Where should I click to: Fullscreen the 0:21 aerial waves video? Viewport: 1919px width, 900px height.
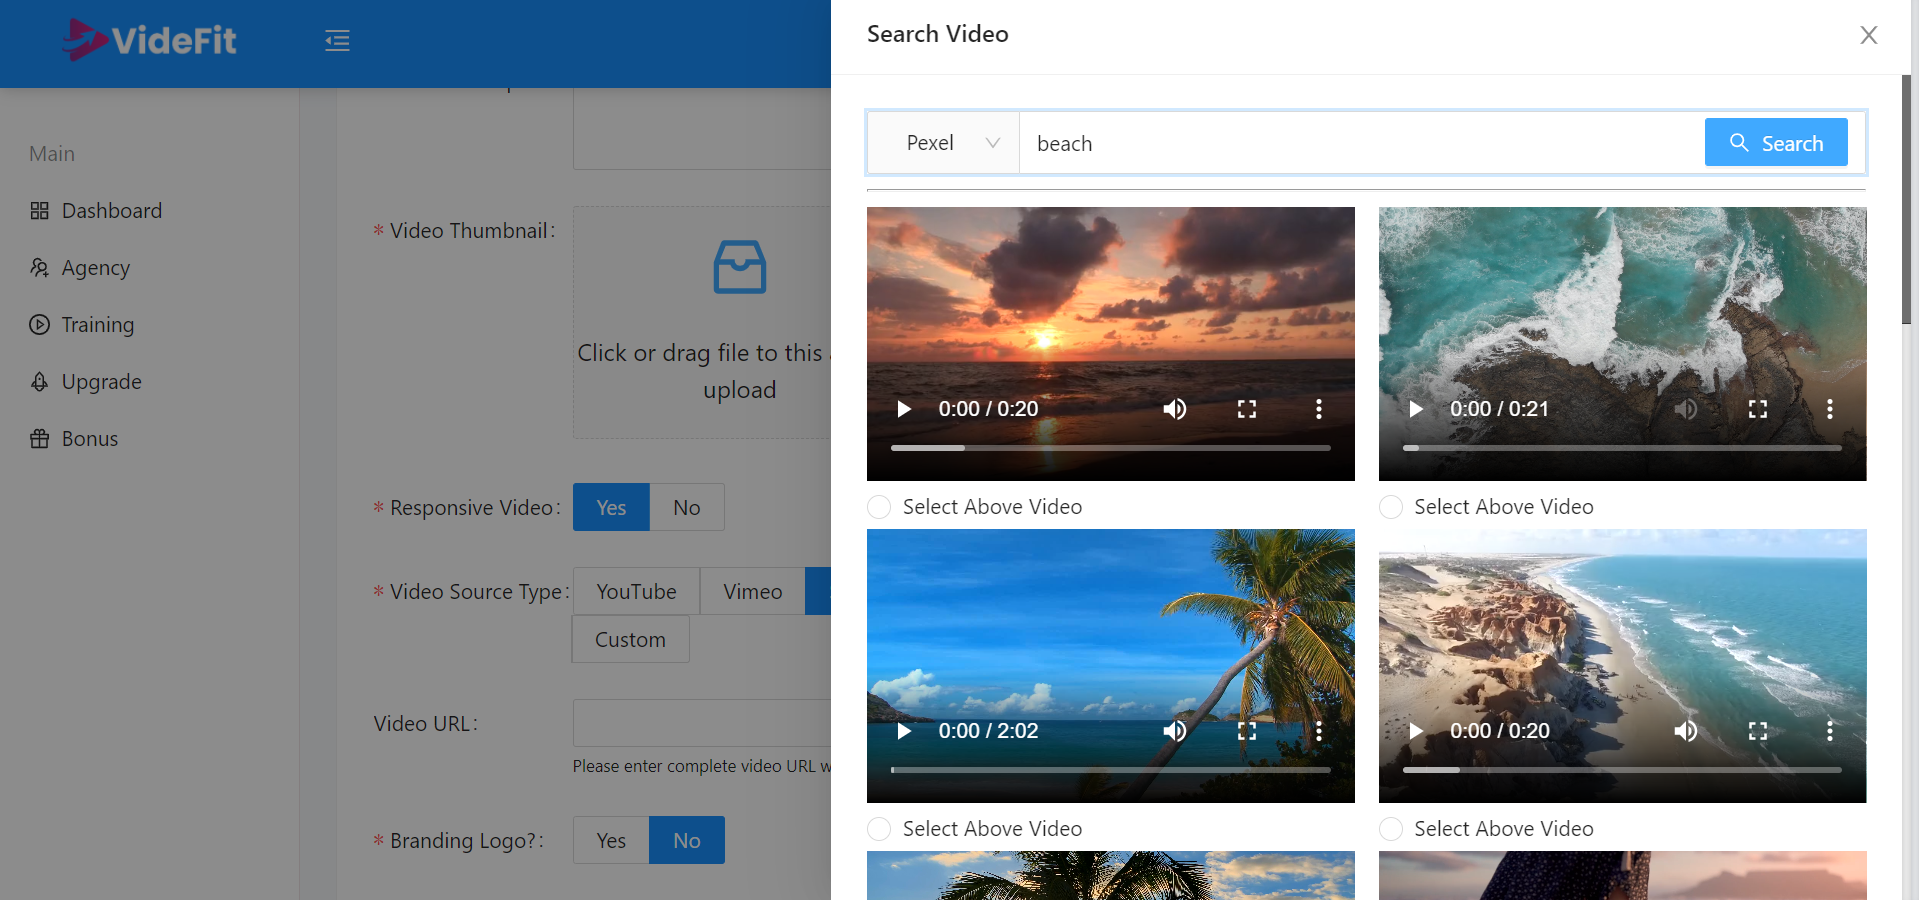[1758, 409]
